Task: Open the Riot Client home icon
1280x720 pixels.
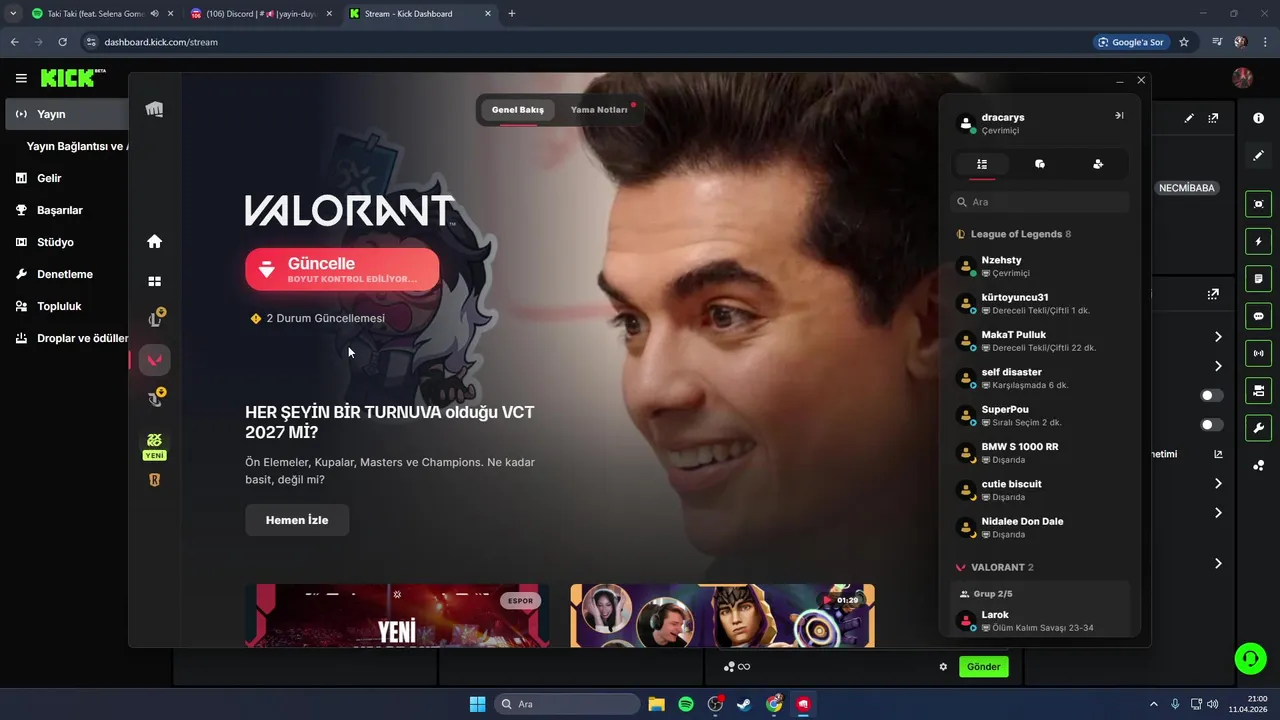Action: click(x=154, y=241)
